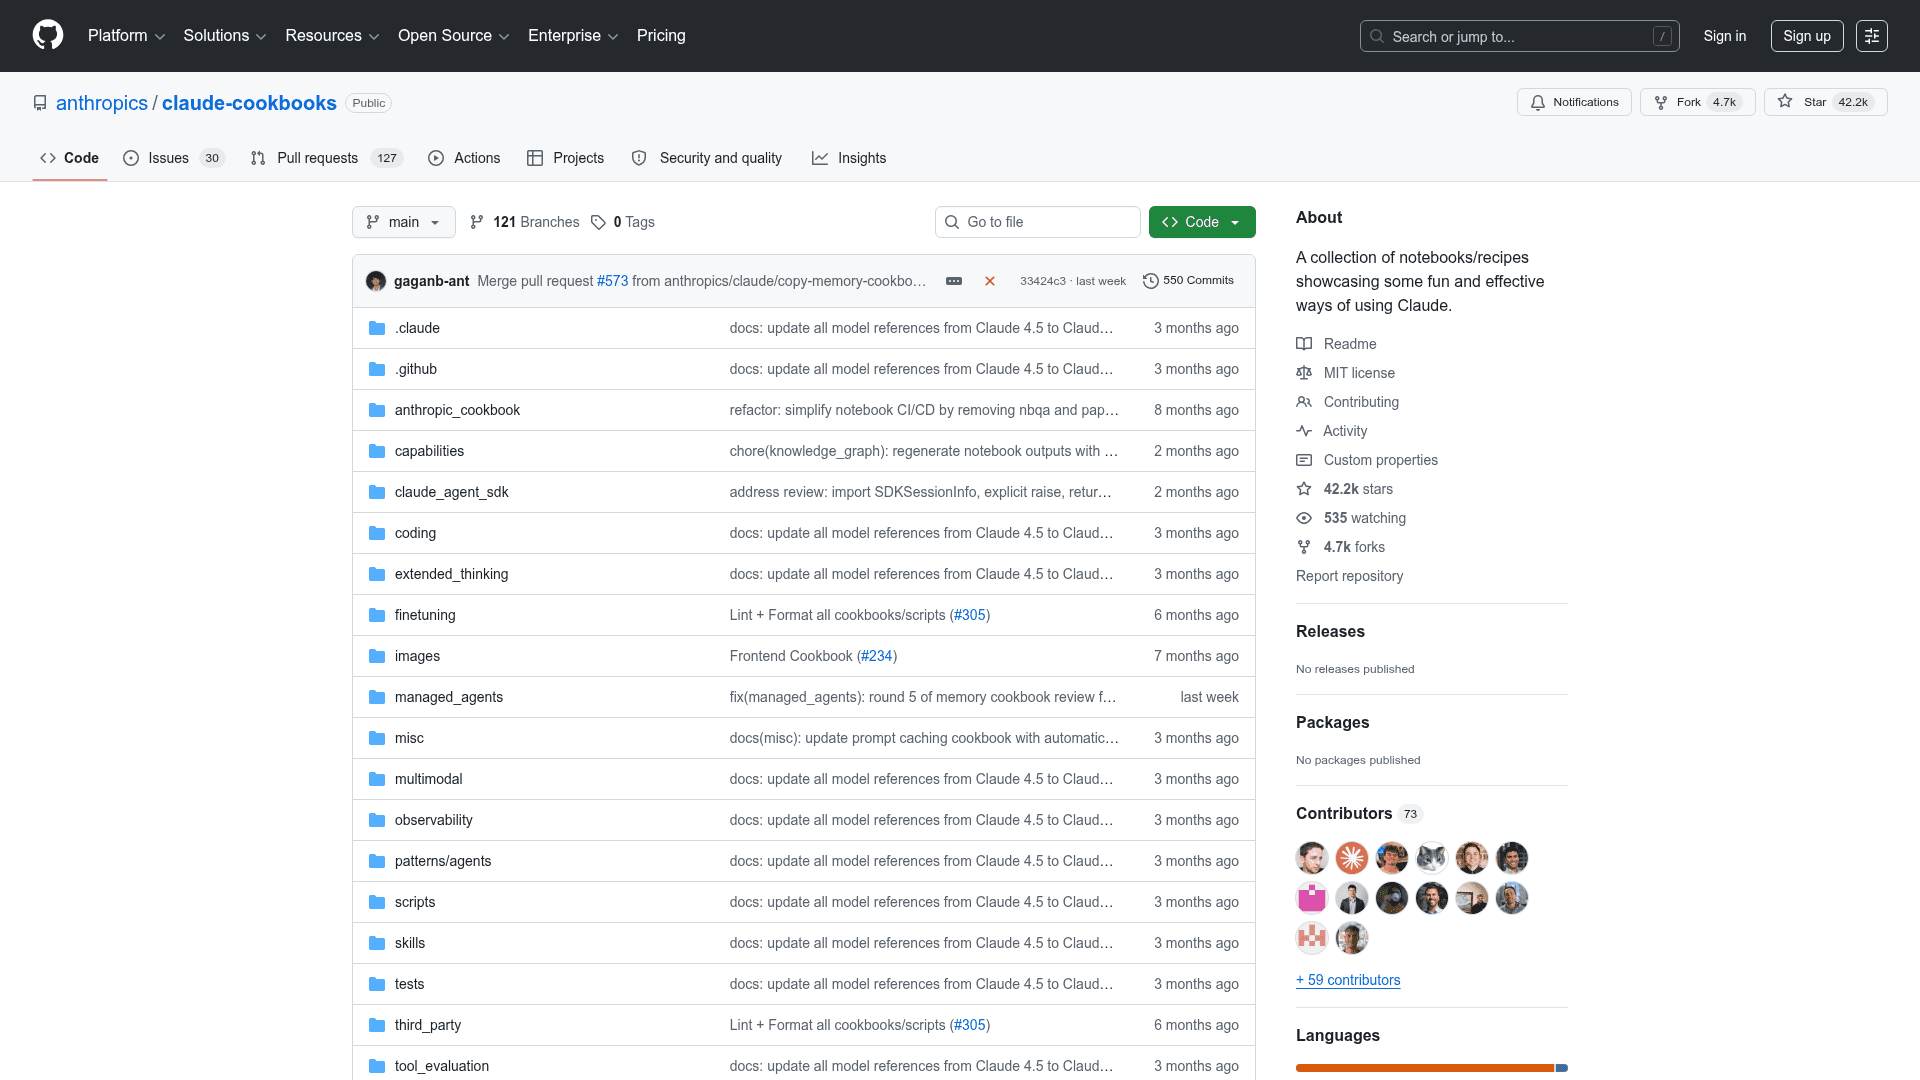Click the Contributing people icon
Viewport: 1920px width, 1080px height.
[x=1304, y=402]
